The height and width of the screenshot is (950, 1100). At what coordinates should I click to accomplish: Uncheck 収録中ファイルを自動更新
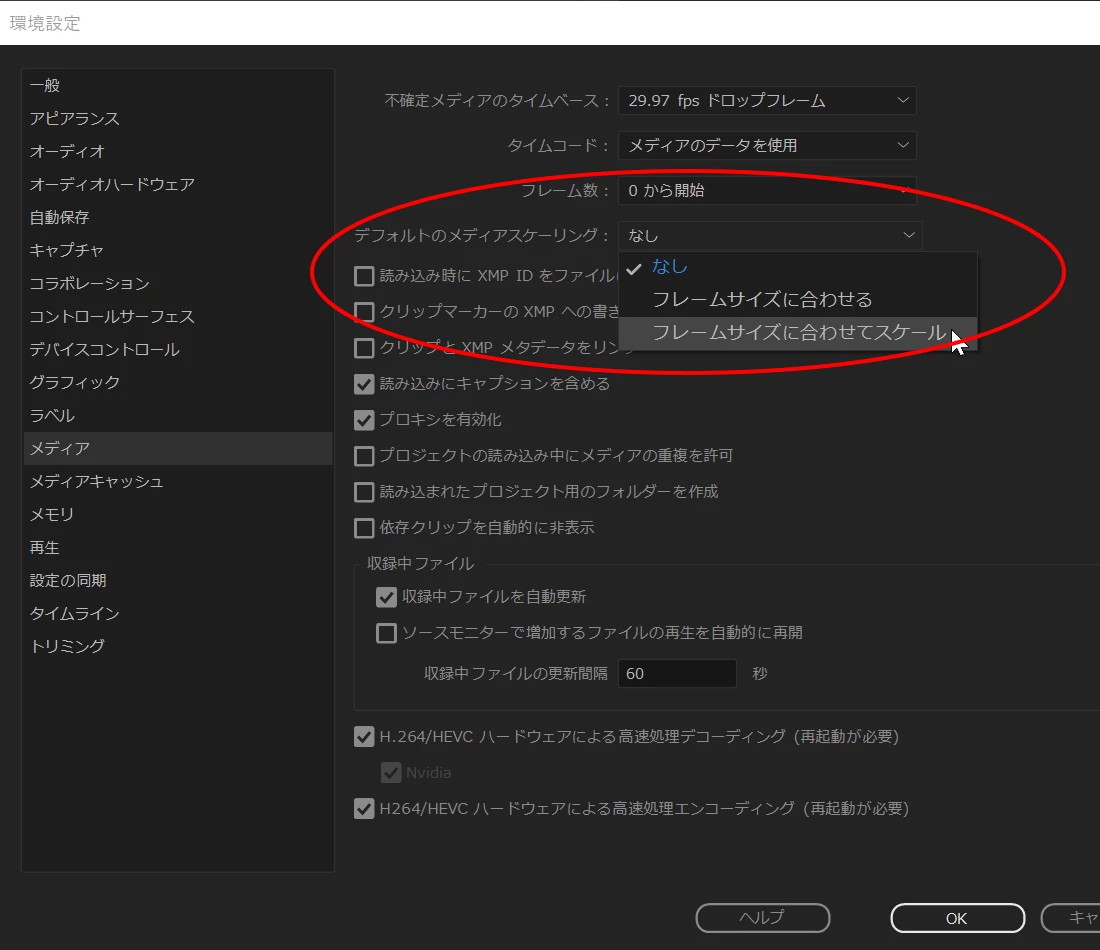[x=387, y=597]
